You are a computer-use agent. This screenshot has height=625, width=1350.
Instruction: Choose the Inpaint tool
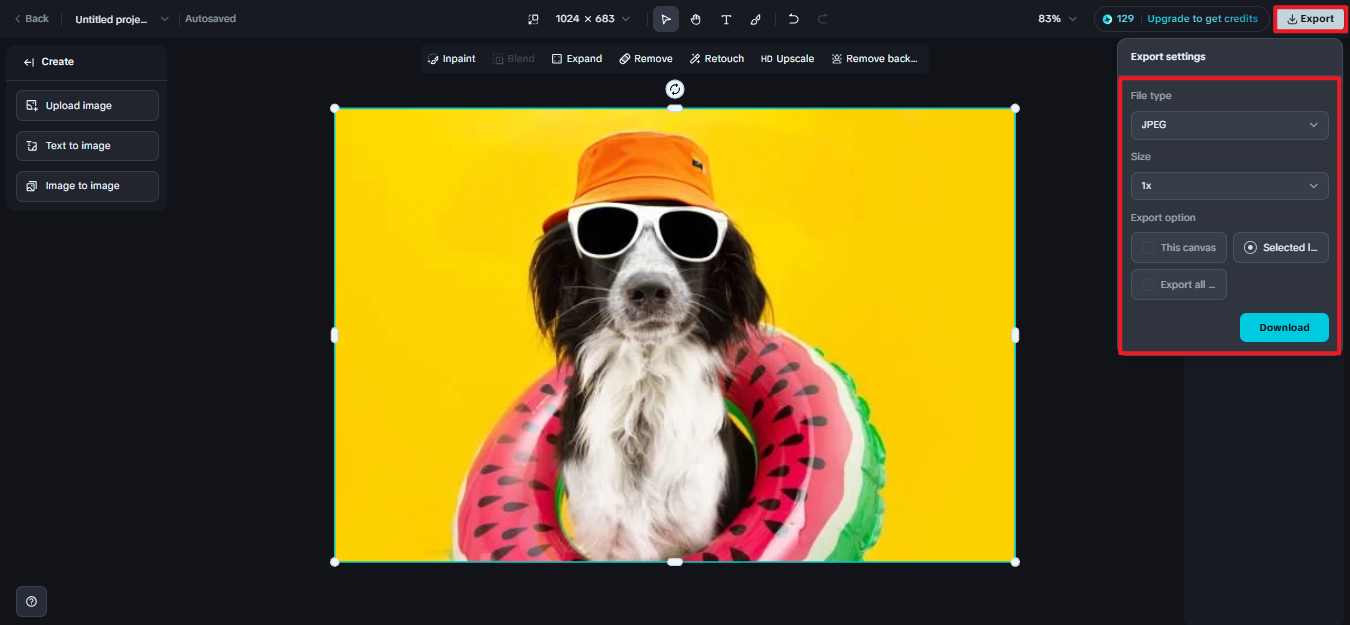pyautogui.click(x=451, y=59)
